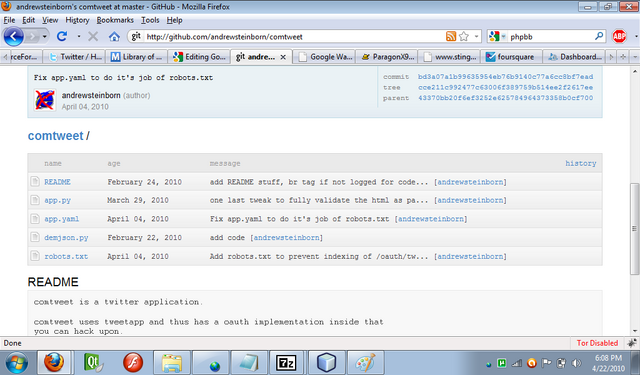Open the Edit menu
This screenshot has width=640, height=375.
click(28, 20)
